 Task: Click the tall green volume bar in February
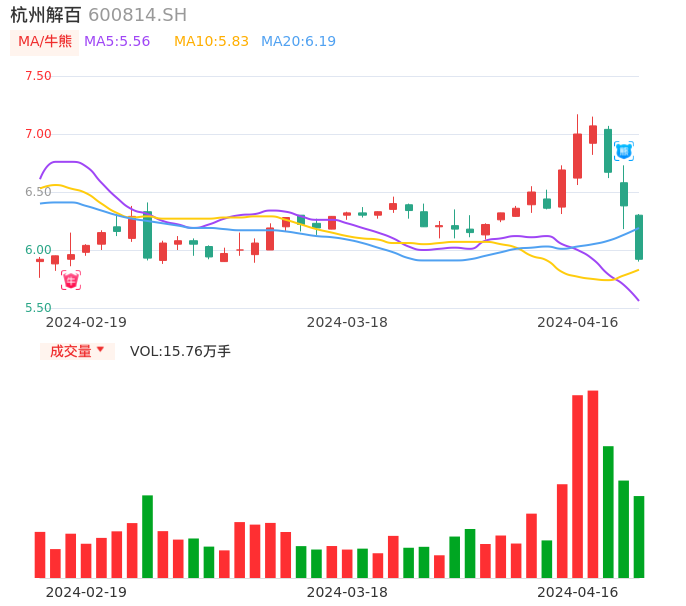tap(147, 536)
